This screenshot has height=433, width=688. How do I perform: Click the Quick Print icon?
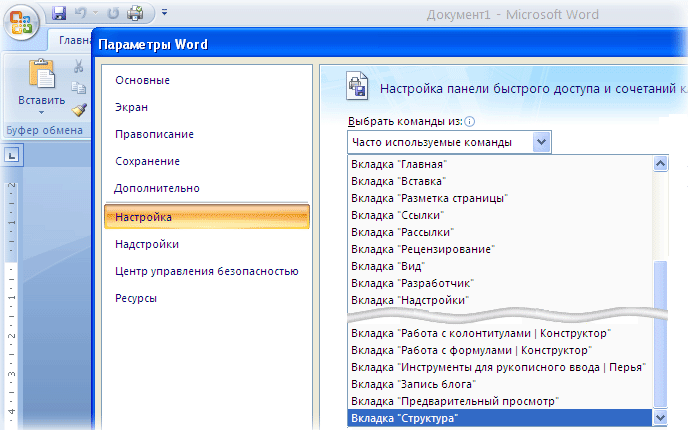point(135,13)
